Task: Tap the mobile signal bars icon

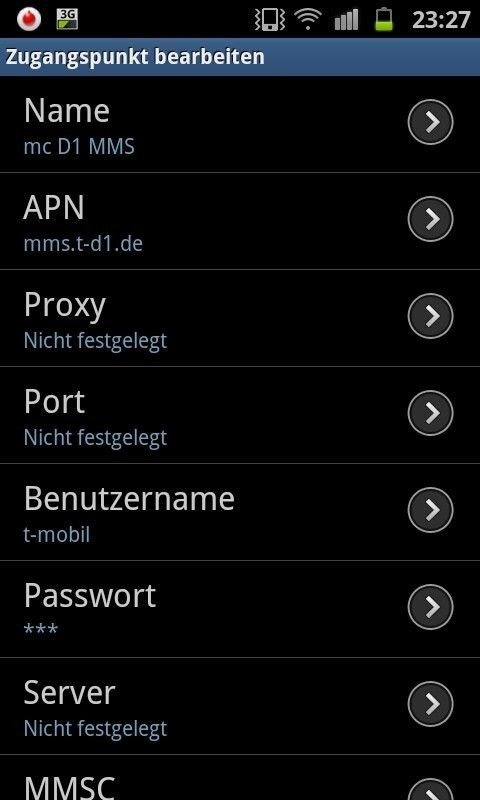Action: [x=346, y=20]
